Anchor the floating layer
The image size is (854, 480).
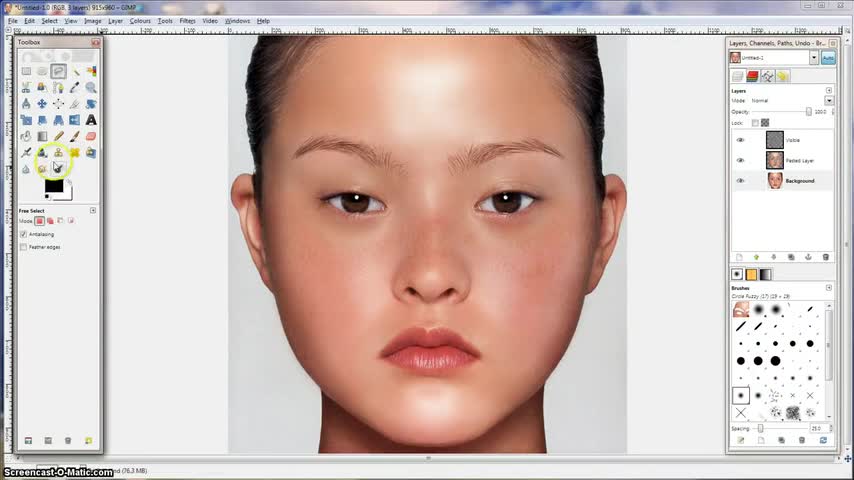808,257
